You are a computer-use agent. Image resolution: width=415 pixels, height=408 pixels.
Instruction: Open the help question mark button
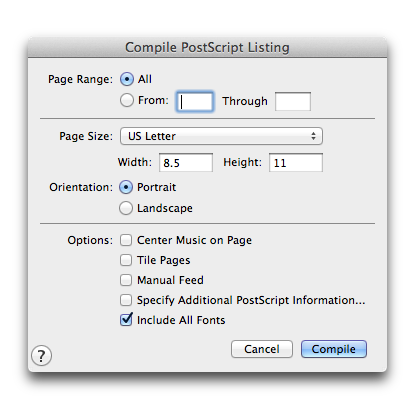pyautogui.click(x=41, y=356)
